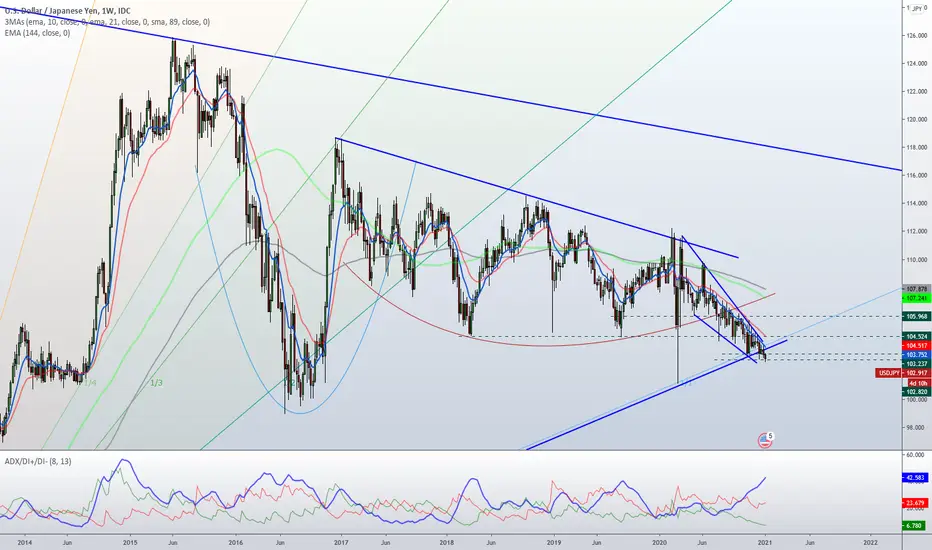Click the 126.000 price axis tick

(x=917, y=36)
